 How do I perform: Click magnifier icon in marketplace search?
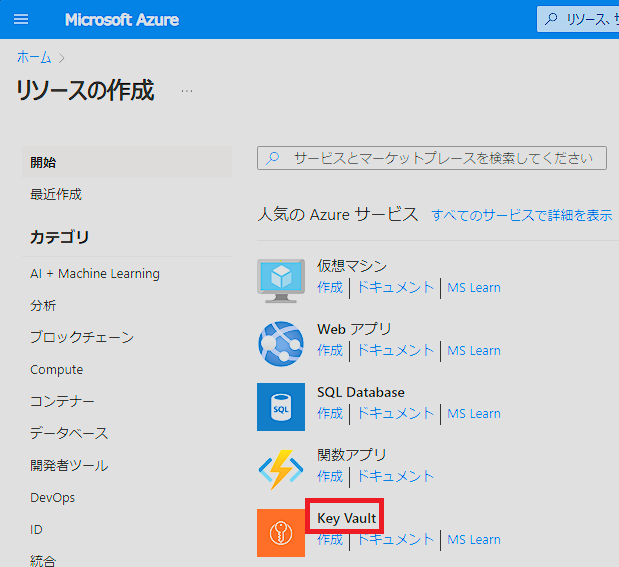272,158
